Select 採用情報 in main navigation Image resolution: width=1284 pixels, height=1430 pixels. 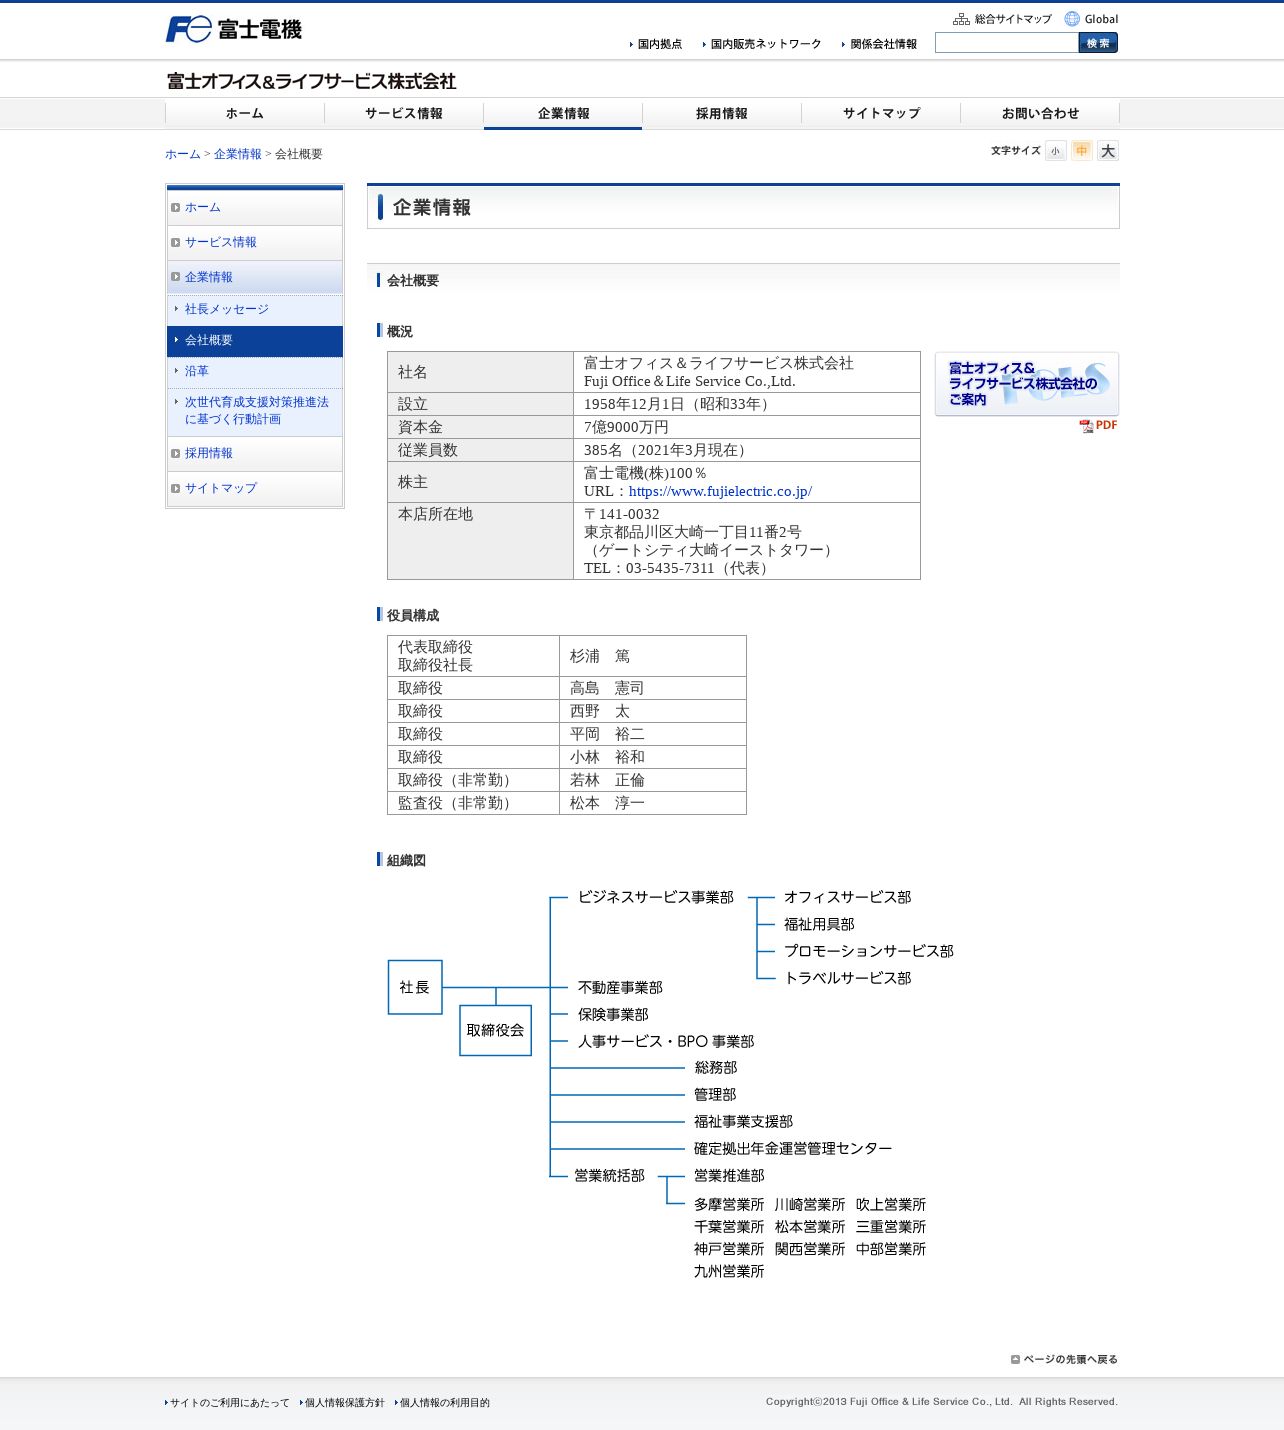pos(722,114)
